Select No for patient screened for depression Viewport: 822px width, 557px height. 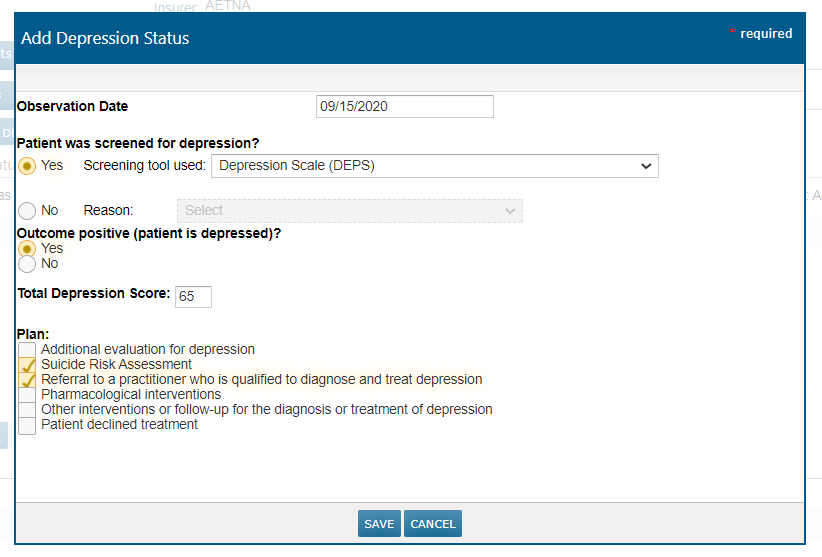[27, 211]
